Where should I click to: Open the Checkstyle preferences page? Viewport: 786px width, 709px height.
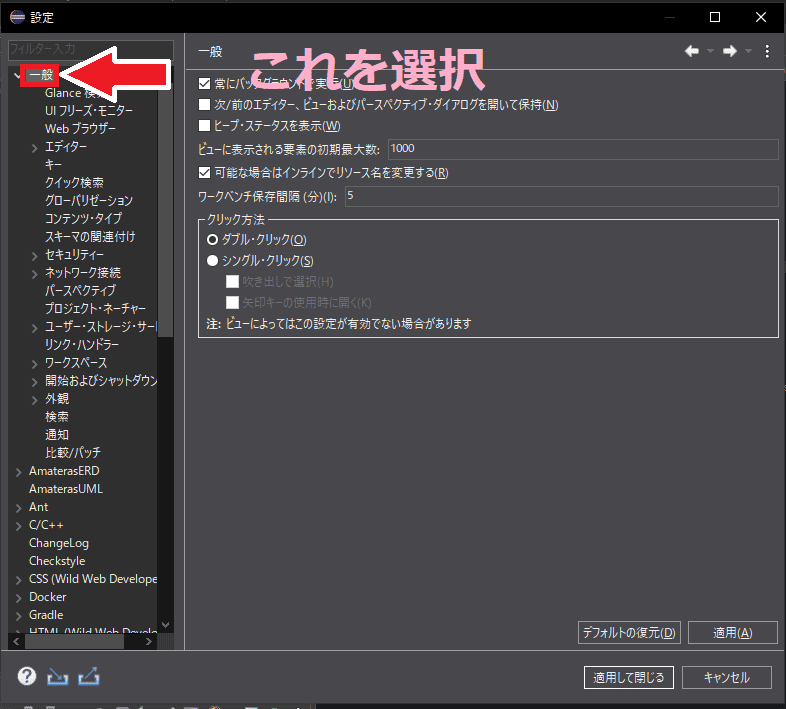57,561
